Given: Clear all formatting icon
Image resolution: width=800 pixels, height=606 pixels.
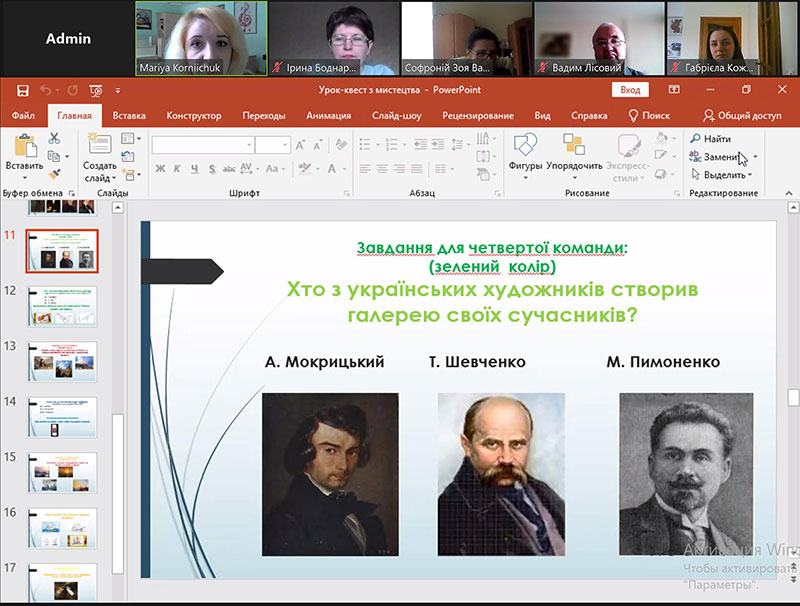Looking at the screenshot, I should pyautogui.click(x=341, y=145).
